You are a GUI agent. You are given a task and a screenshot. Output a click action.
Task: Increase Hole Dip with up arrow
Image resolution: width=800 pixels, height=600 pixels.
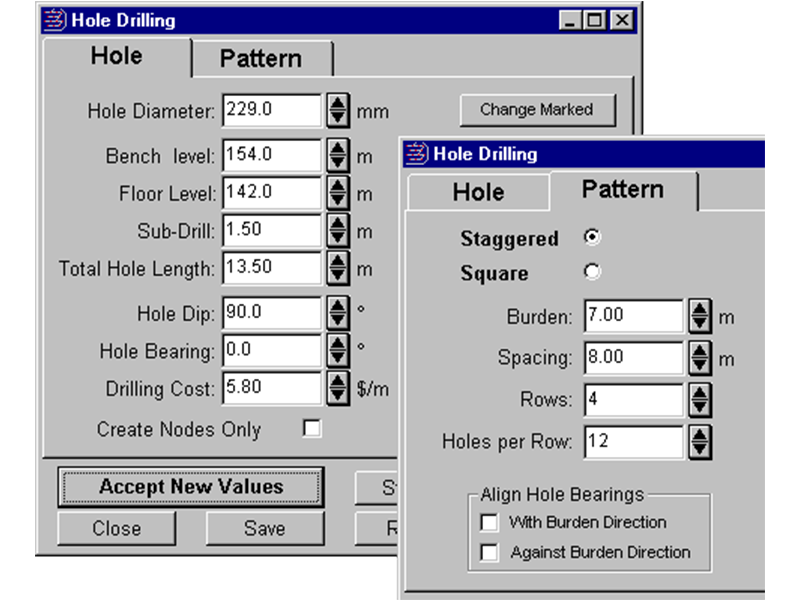click(338, 305)
